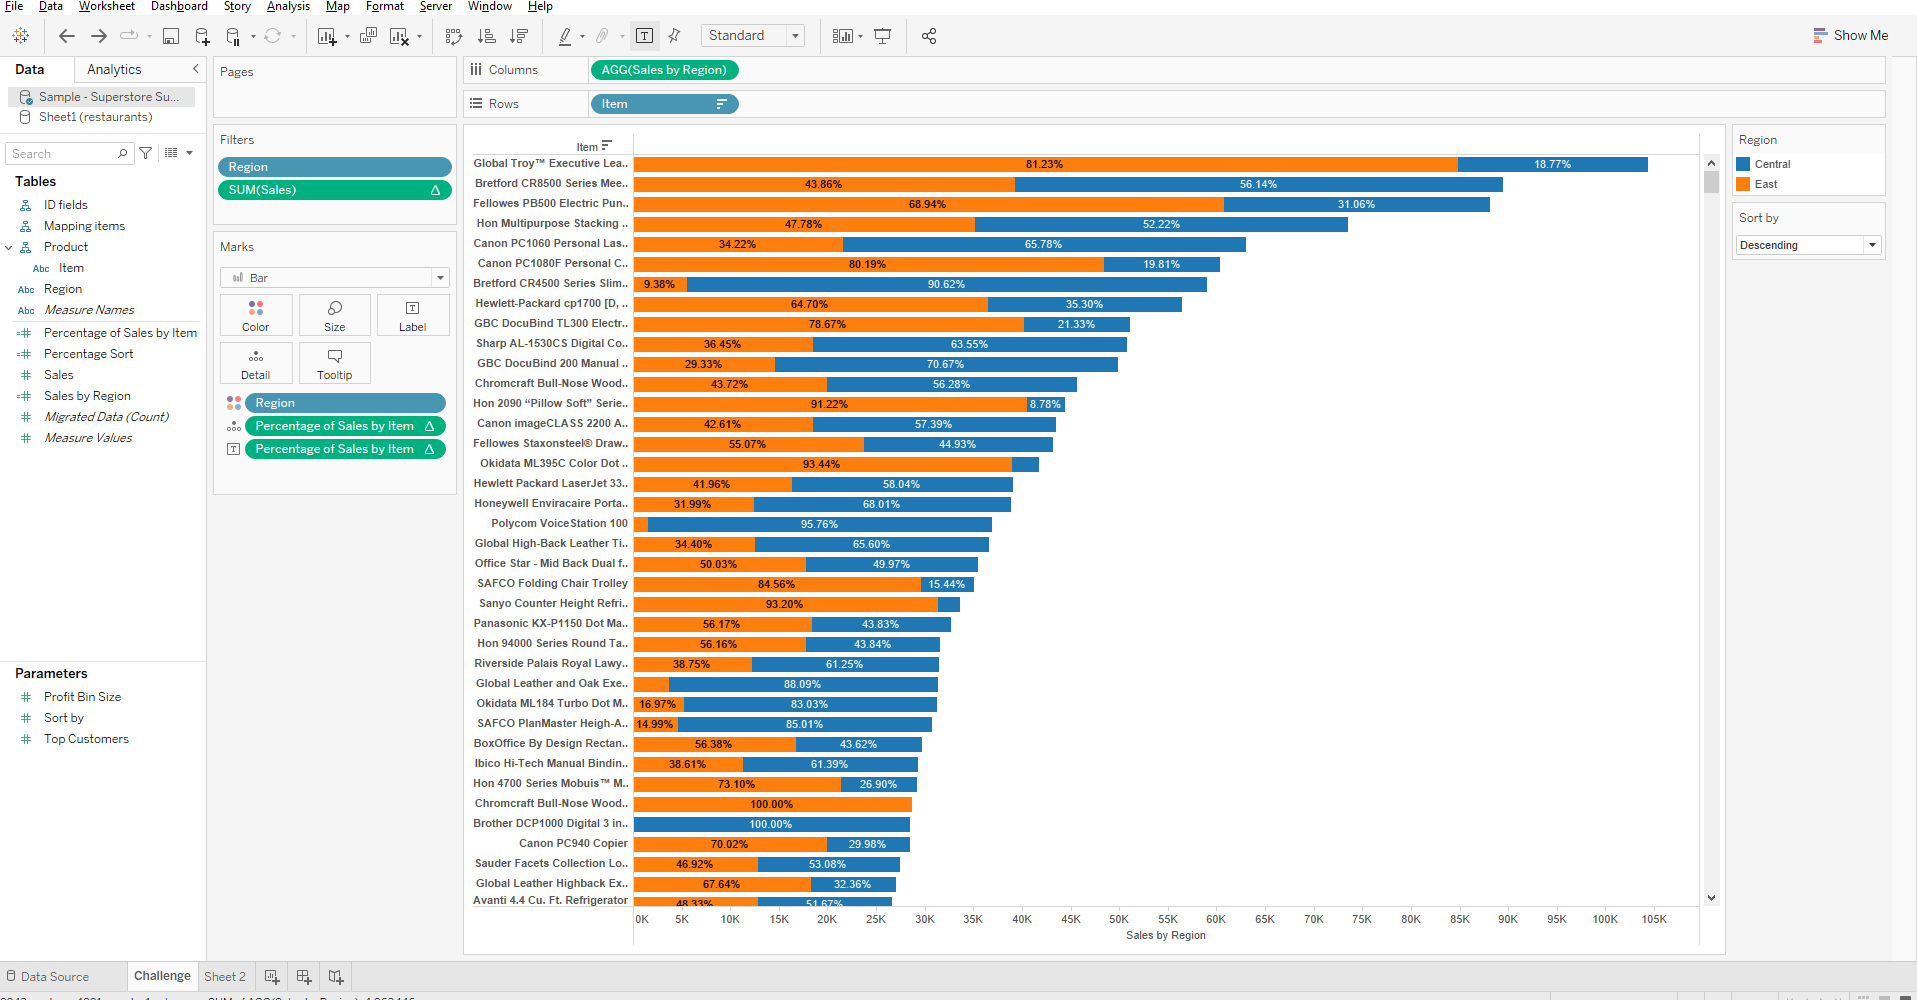Click the Share workbook icon

pos(928,35)
